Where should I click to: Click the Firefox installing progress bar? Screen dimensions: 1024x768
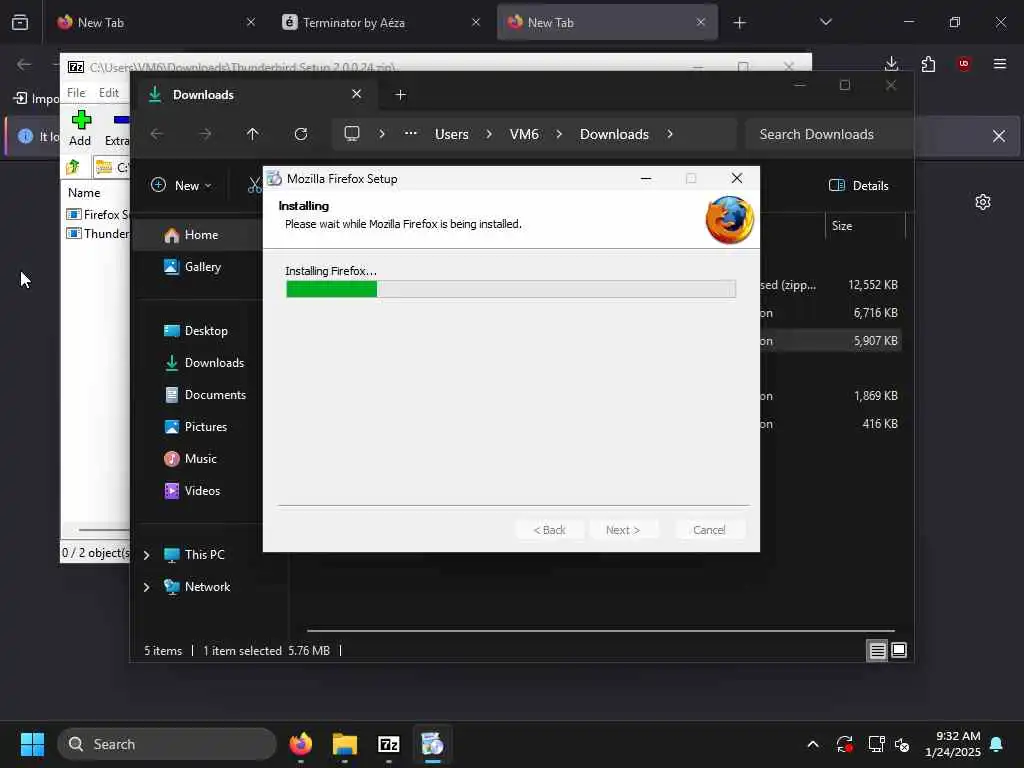coord(511,289)
